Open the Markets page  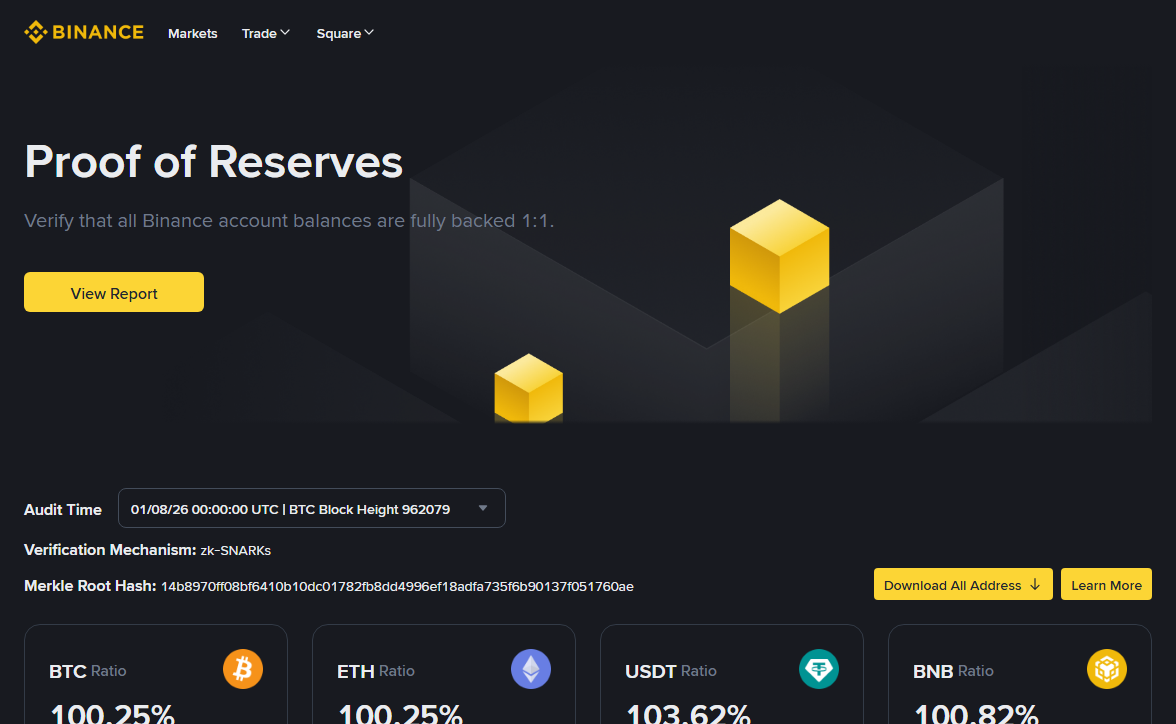193,34
